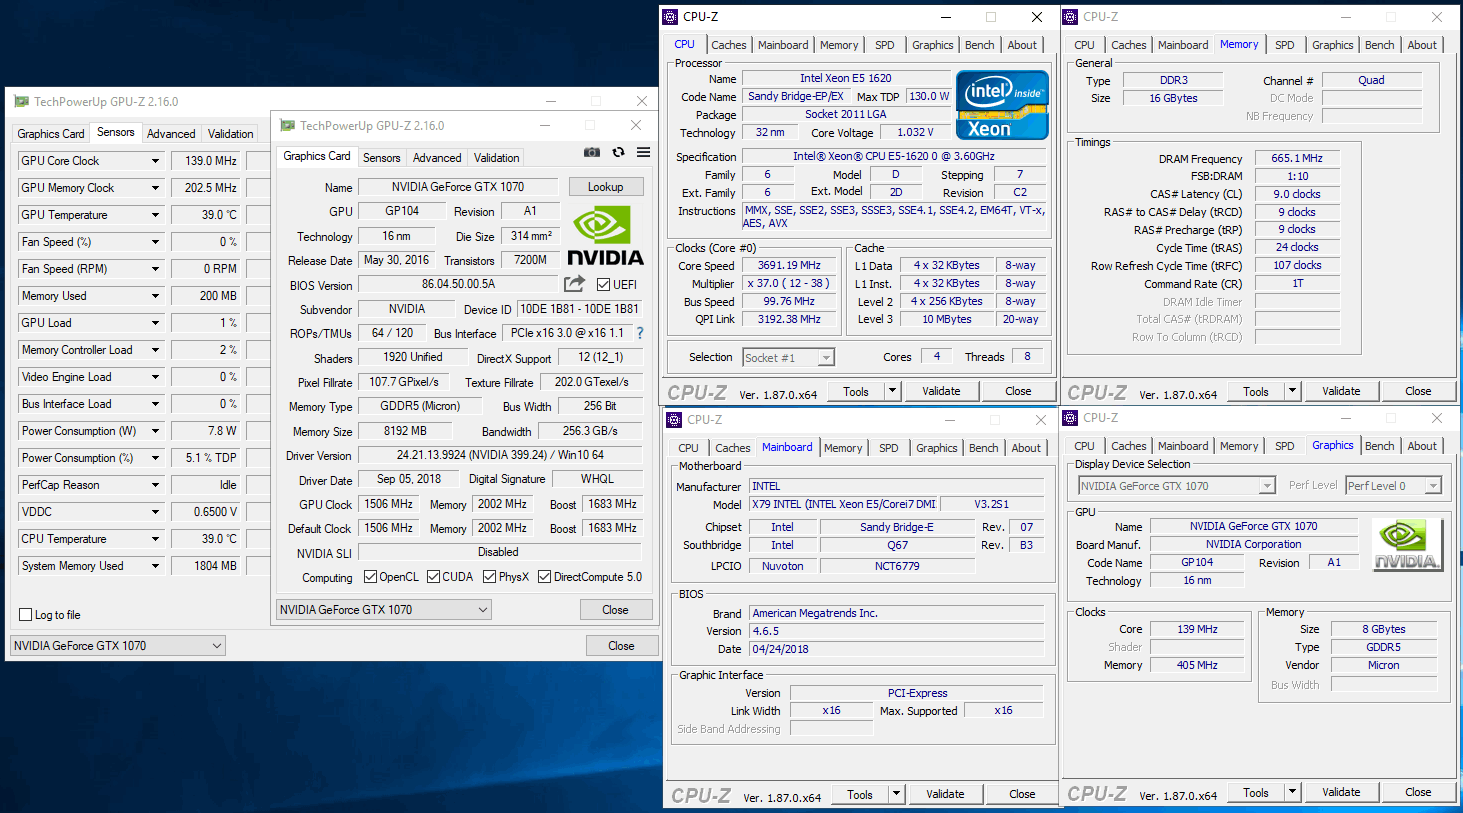
Task: Click Validate button in CPU-Z CPU-tab window
Action: tap(941, 391)
